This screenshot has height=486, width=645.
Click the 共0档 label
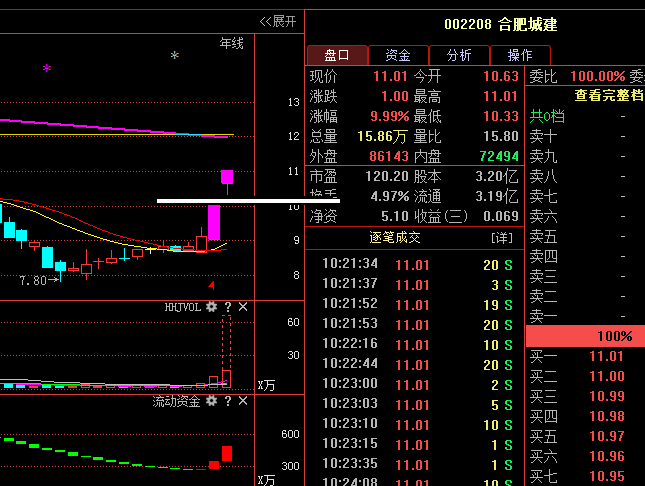click(547, 116)
